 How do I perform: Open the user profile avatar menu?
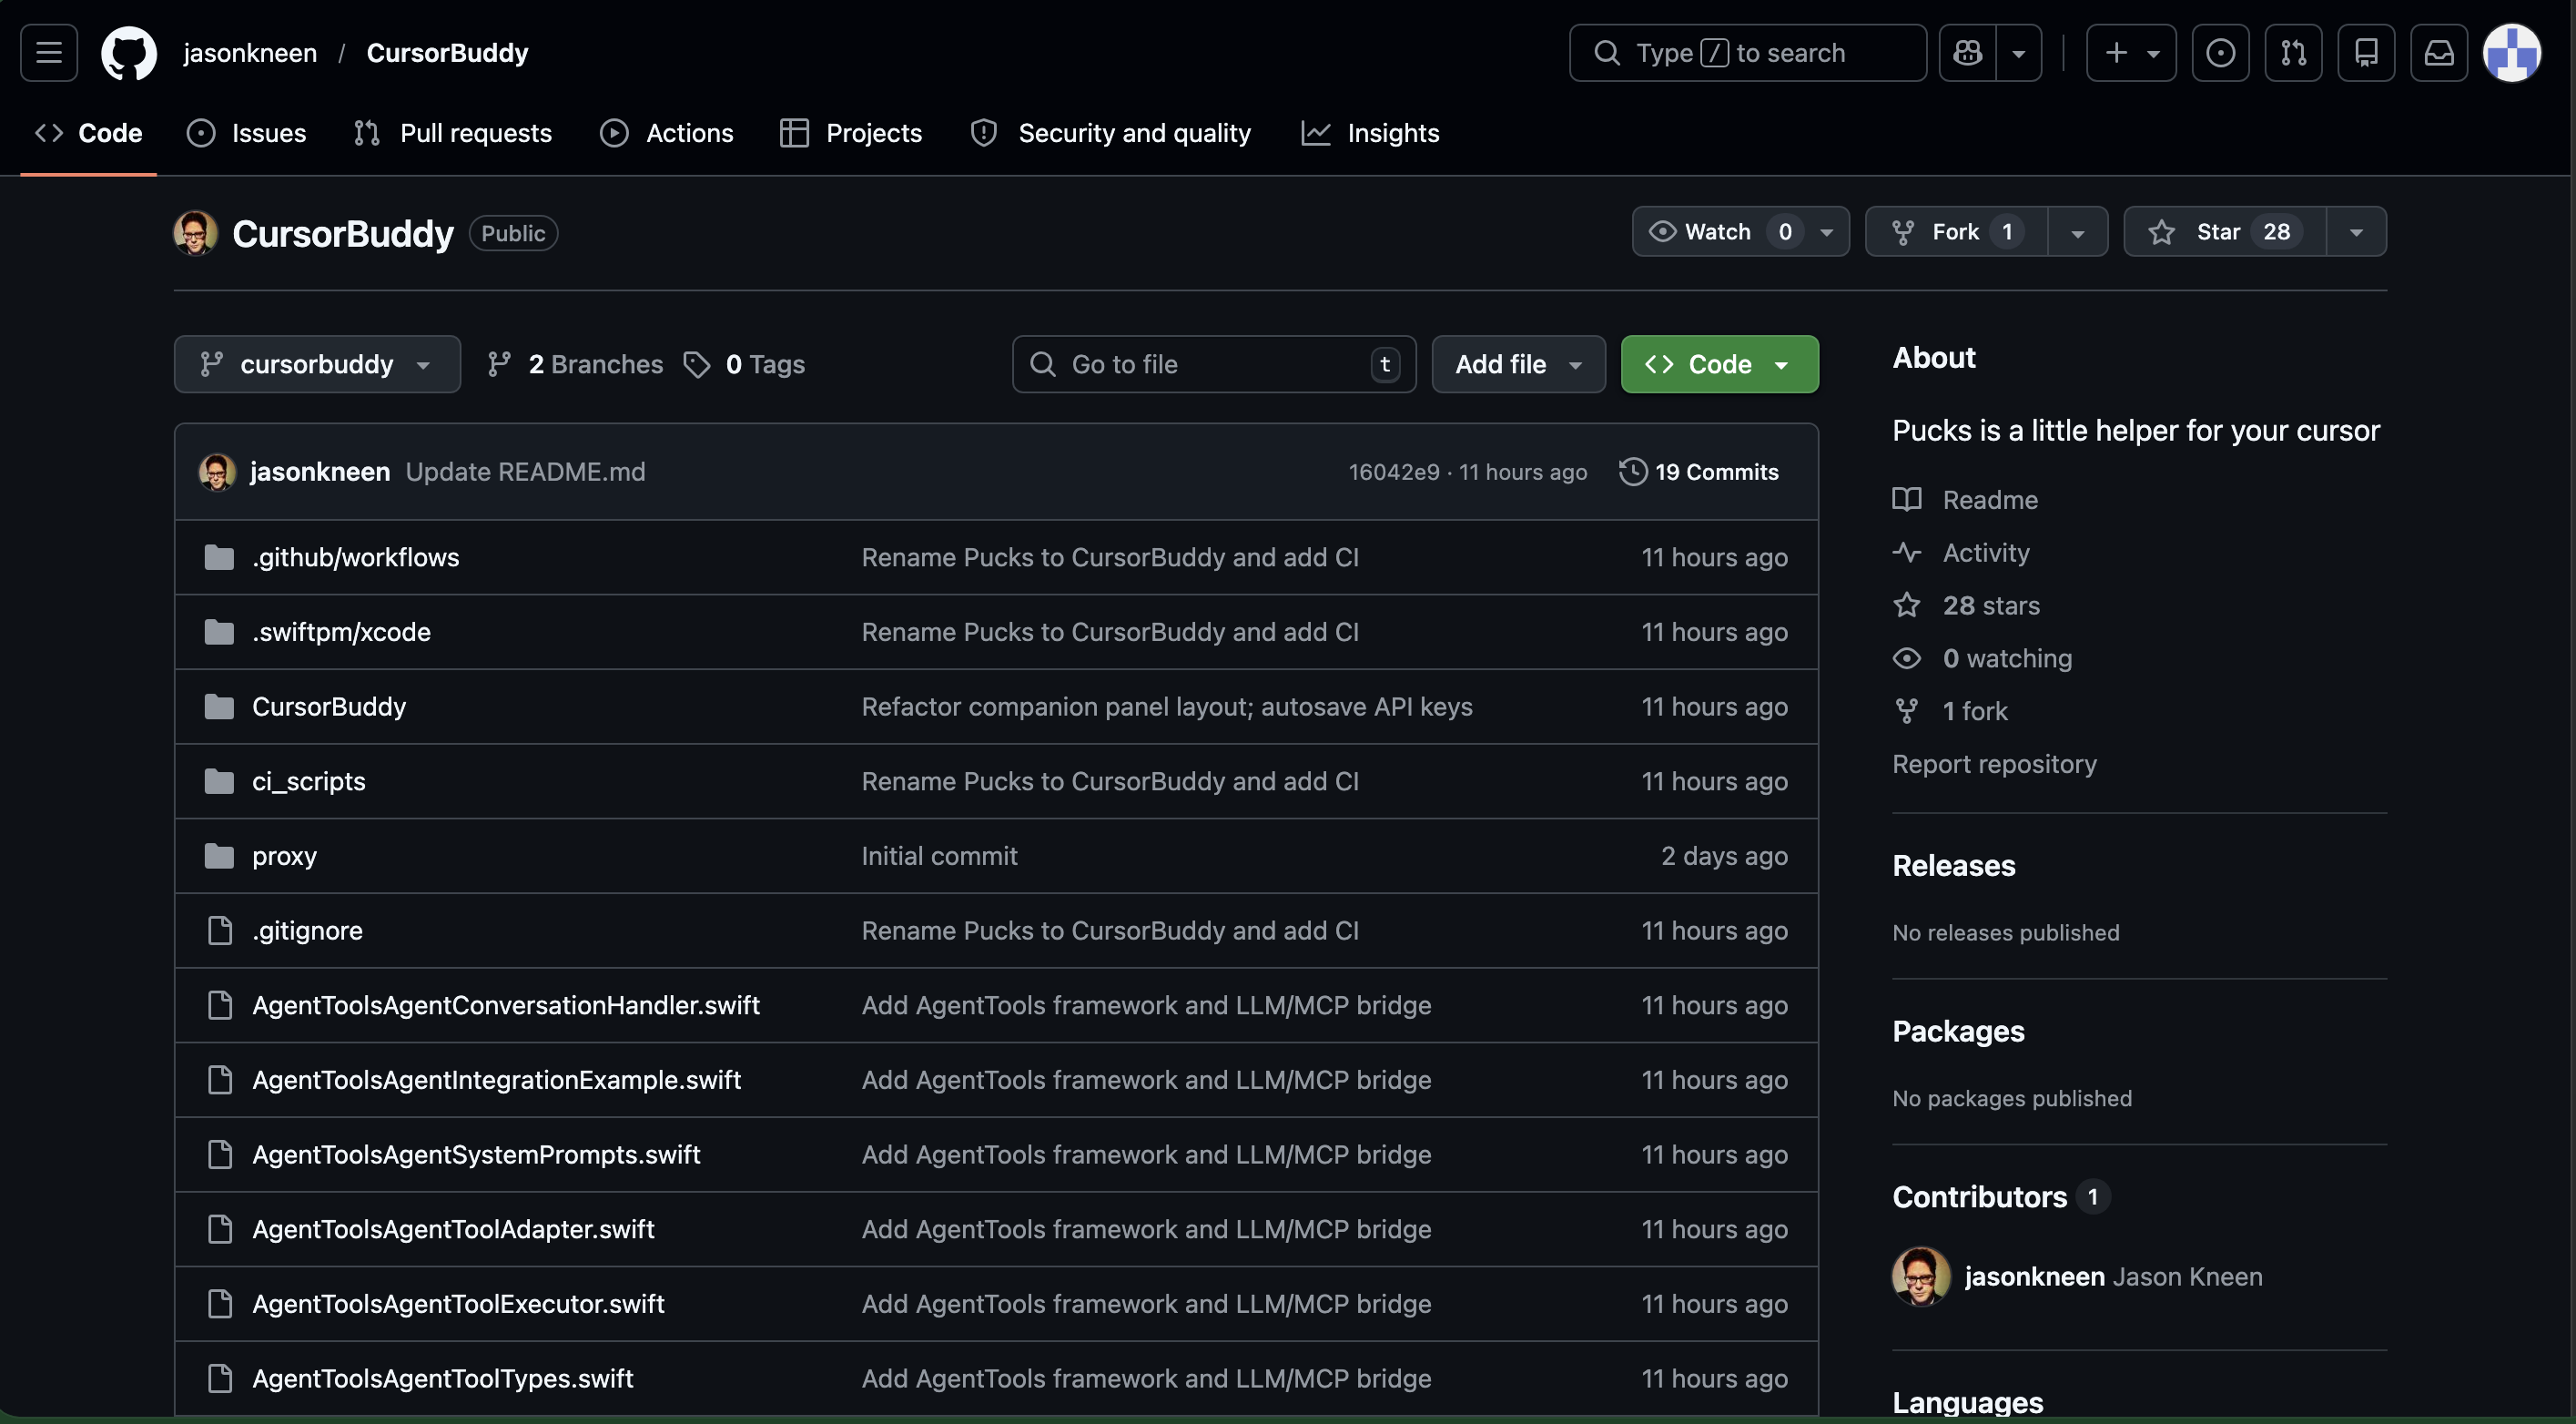[x=2511, y=52]
